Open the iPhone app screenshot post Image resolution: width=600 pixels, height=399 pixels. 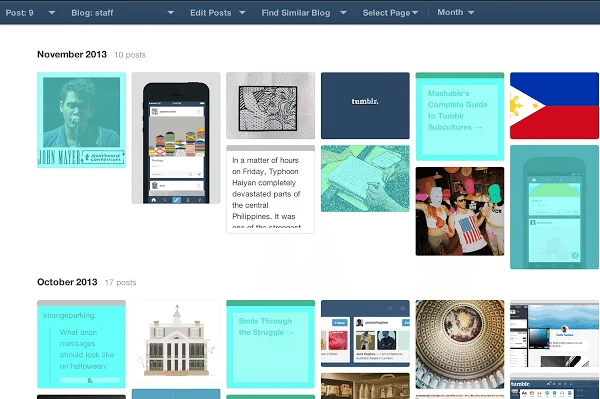pos(176,138)
